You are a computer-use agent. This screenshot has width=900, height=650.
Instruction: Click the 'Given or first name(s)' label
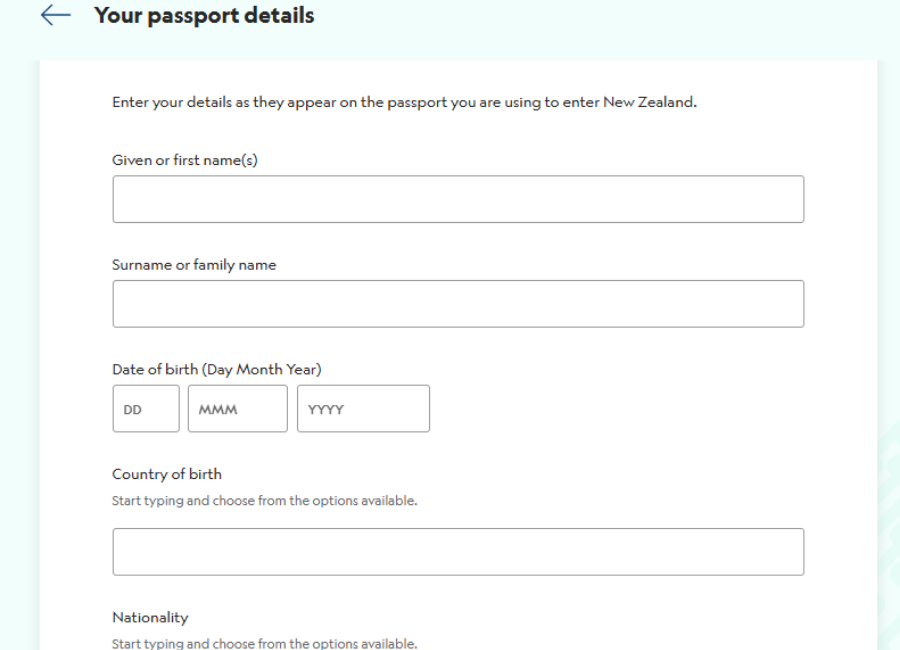point(185,160)
